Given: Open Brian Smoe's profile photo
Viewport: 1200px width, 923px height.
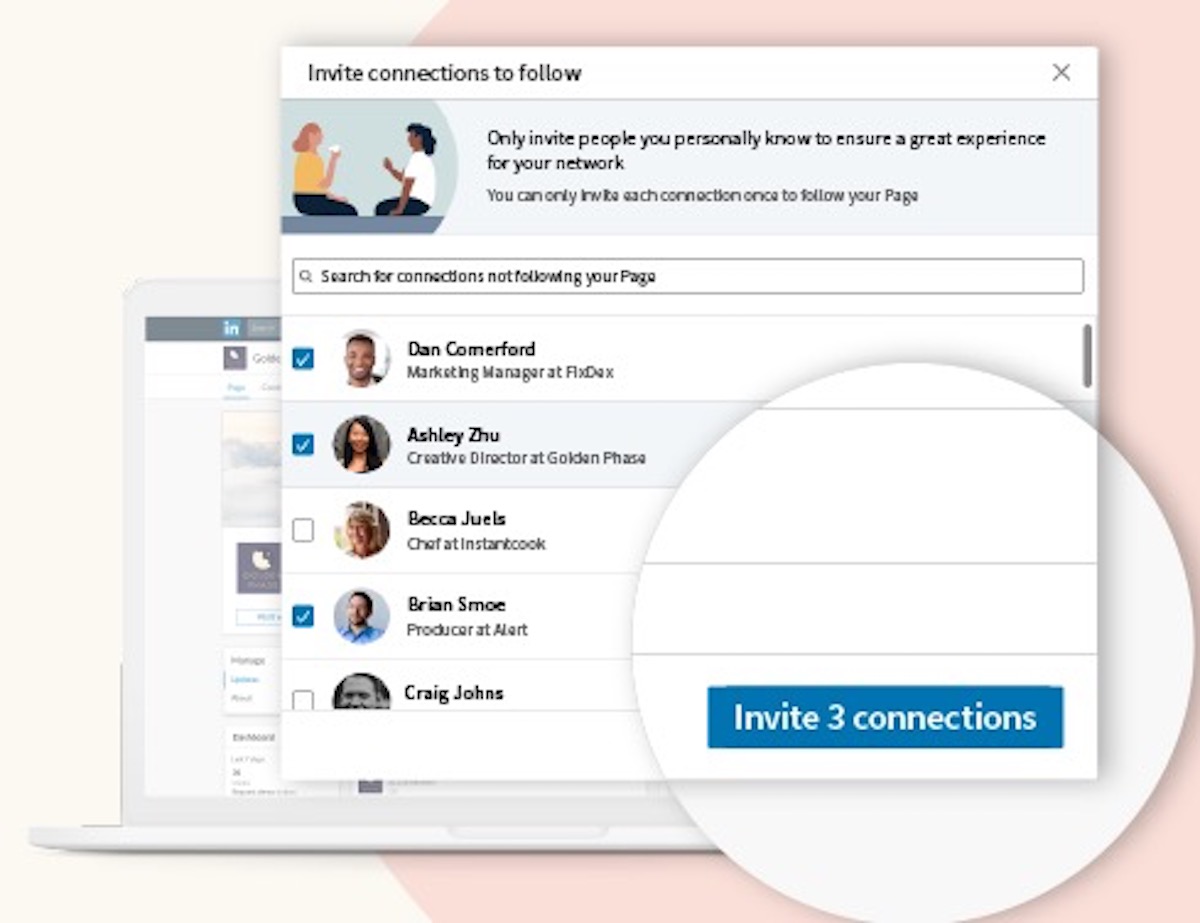Looking at the screenshot, I should 361,617.
